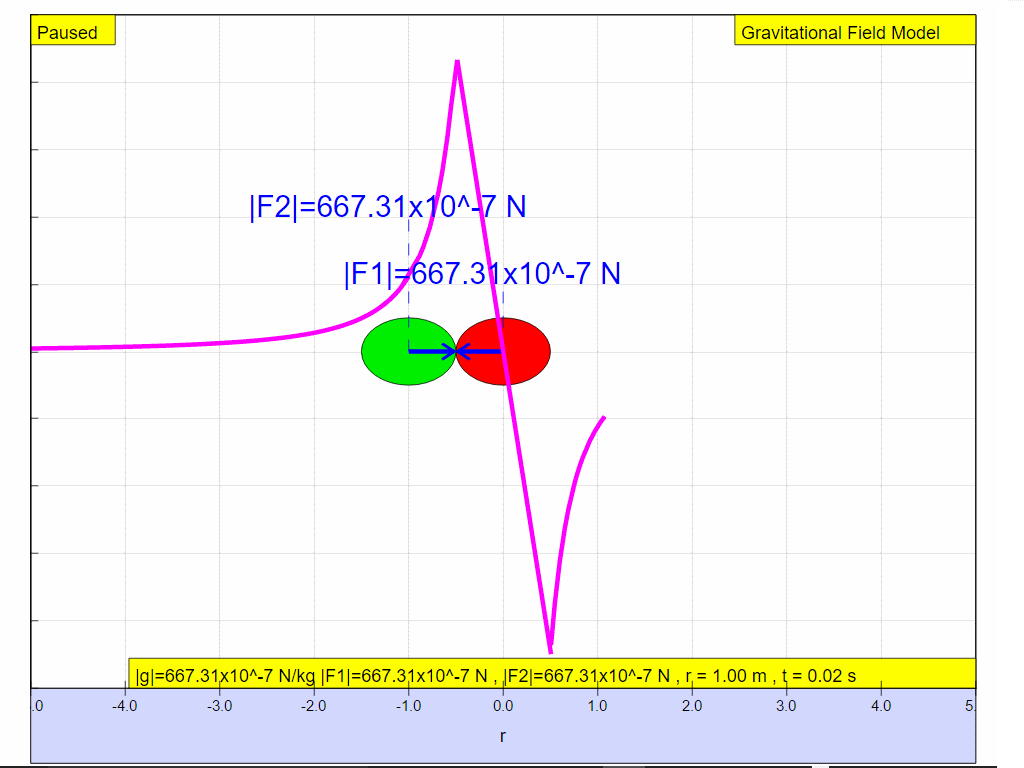Click the dashed line above green mass
This screenshot has height=768, width=1024.
(408, 270)
